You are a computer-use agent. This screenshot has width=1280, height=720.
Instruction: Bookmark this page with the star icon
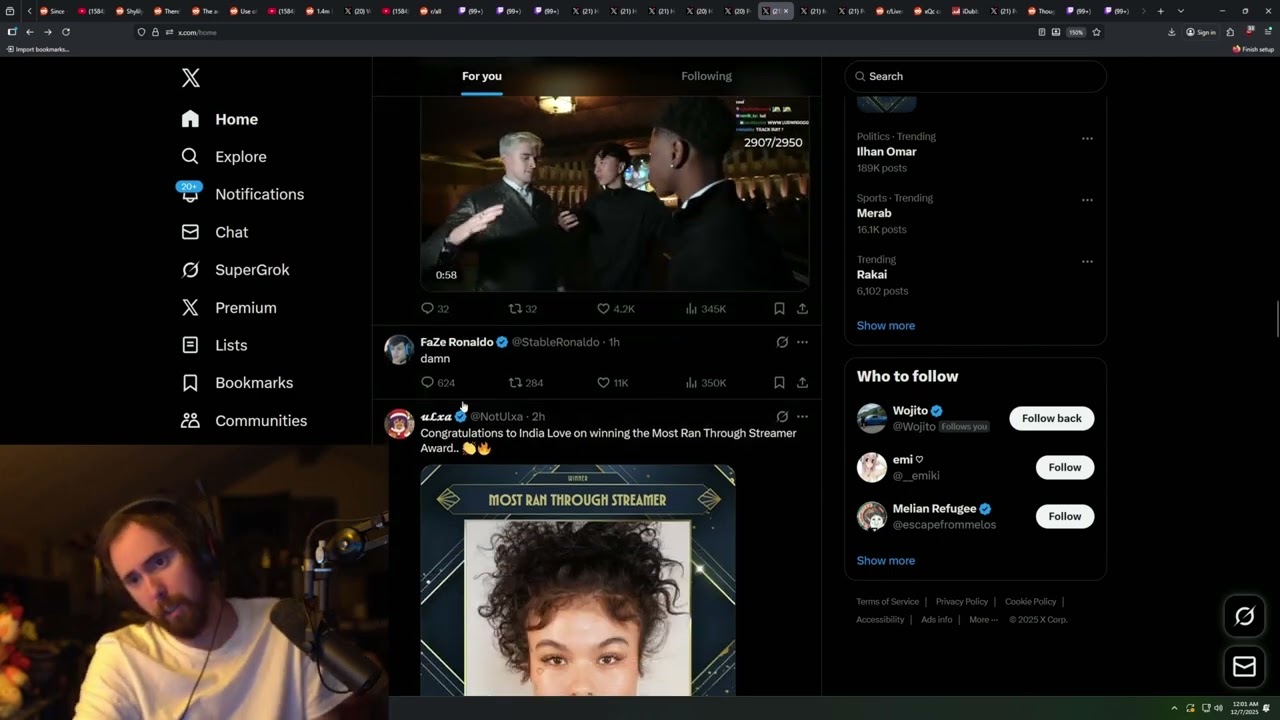pyautogui.click(x=1096, y=32)
